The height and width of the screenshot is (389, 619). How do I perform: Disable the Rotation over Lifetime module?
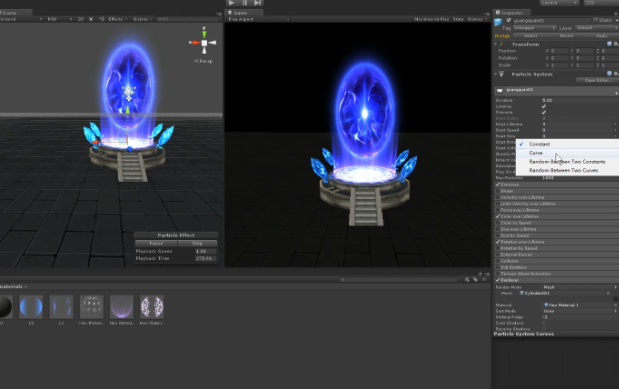click(498, 242)
